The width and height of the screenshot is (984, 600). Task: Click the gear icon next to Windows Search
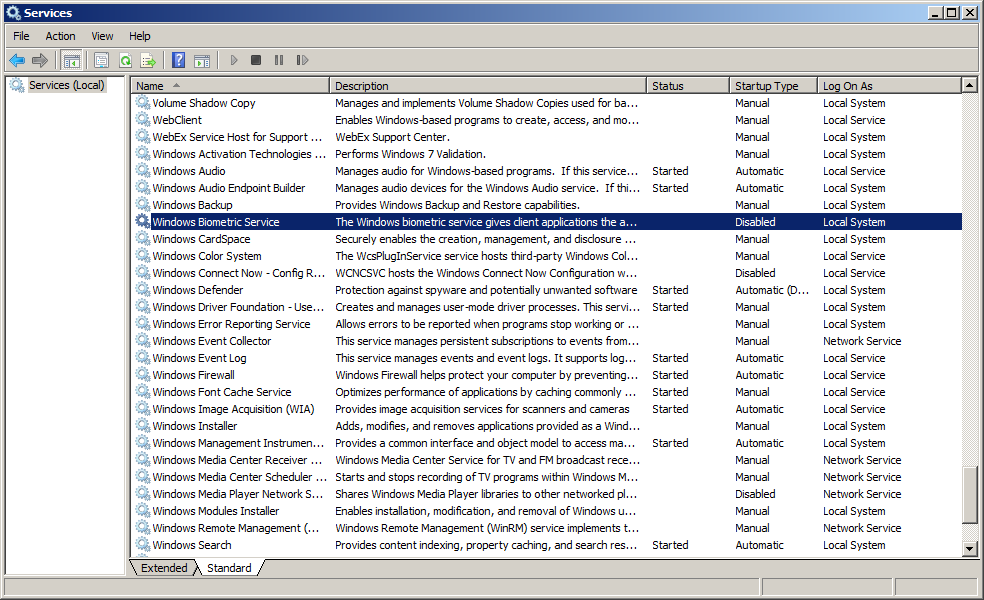143,545
